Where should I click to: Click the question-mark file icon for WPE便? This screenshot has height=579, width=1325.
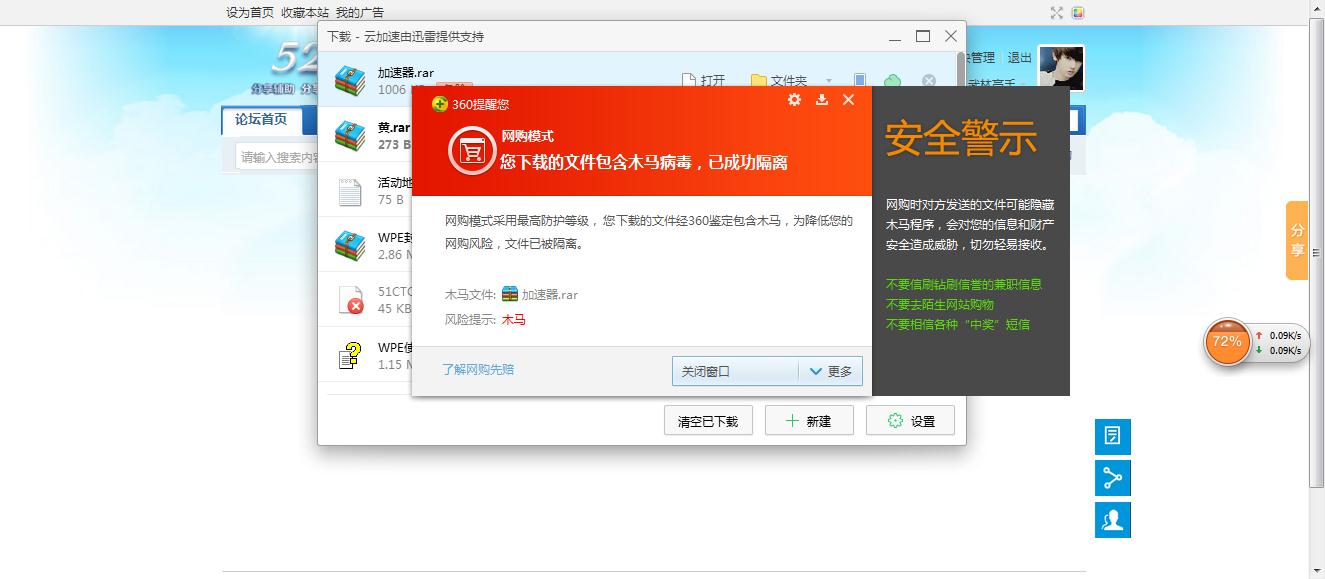[x=350, y=355]
